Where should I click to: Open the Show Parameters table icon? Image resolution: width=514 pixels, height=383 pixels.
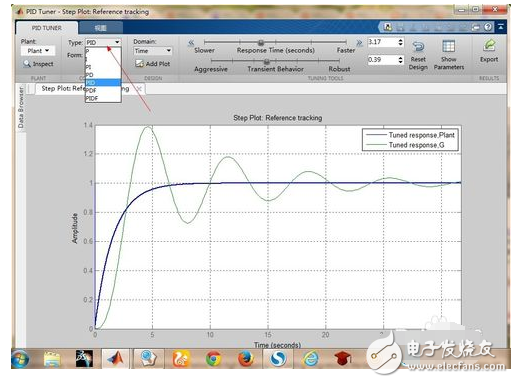point(449,46)
